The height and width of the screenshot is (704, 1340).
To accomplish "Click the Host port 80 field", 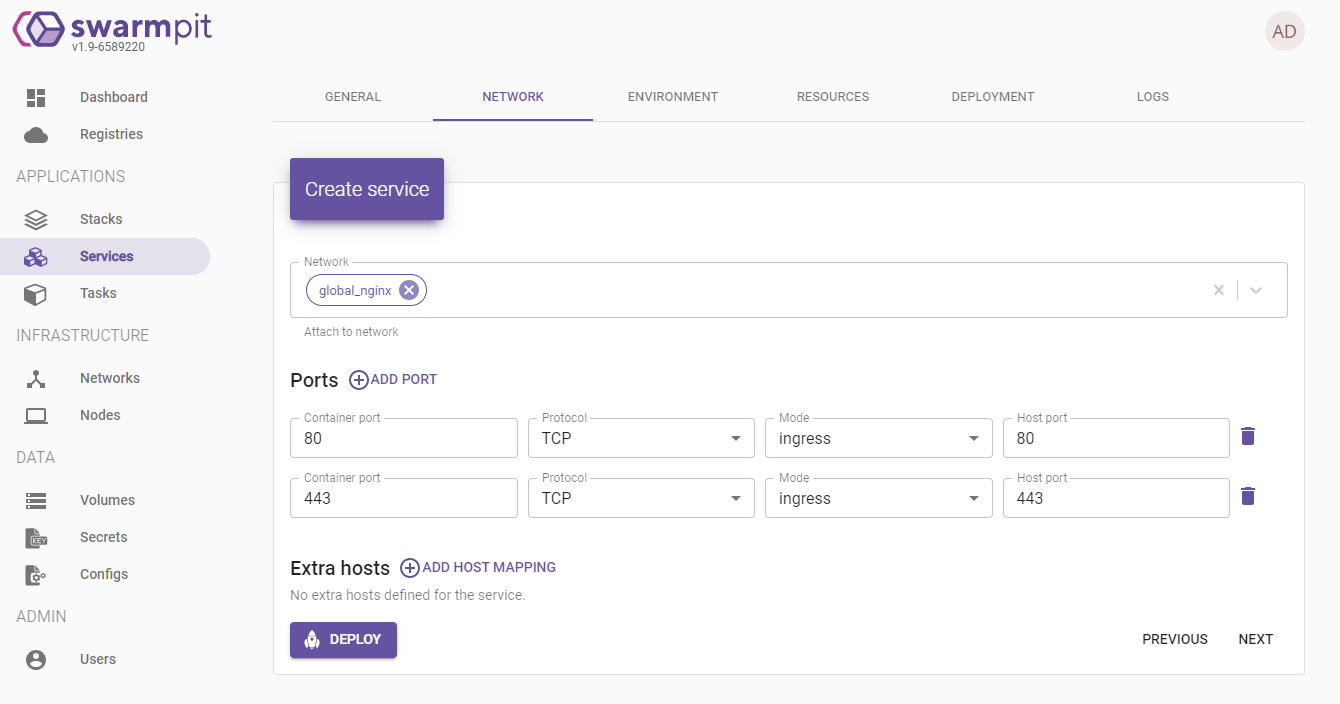I will (x=1115, y=438).
